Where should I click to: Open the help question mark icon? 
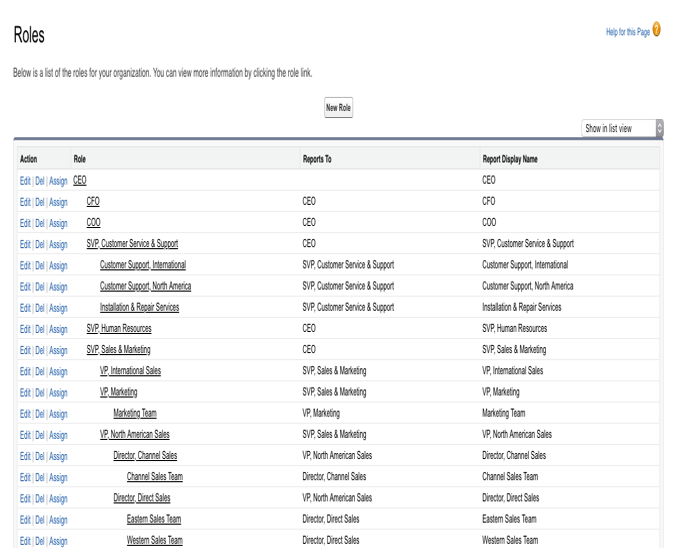[656, 30]
